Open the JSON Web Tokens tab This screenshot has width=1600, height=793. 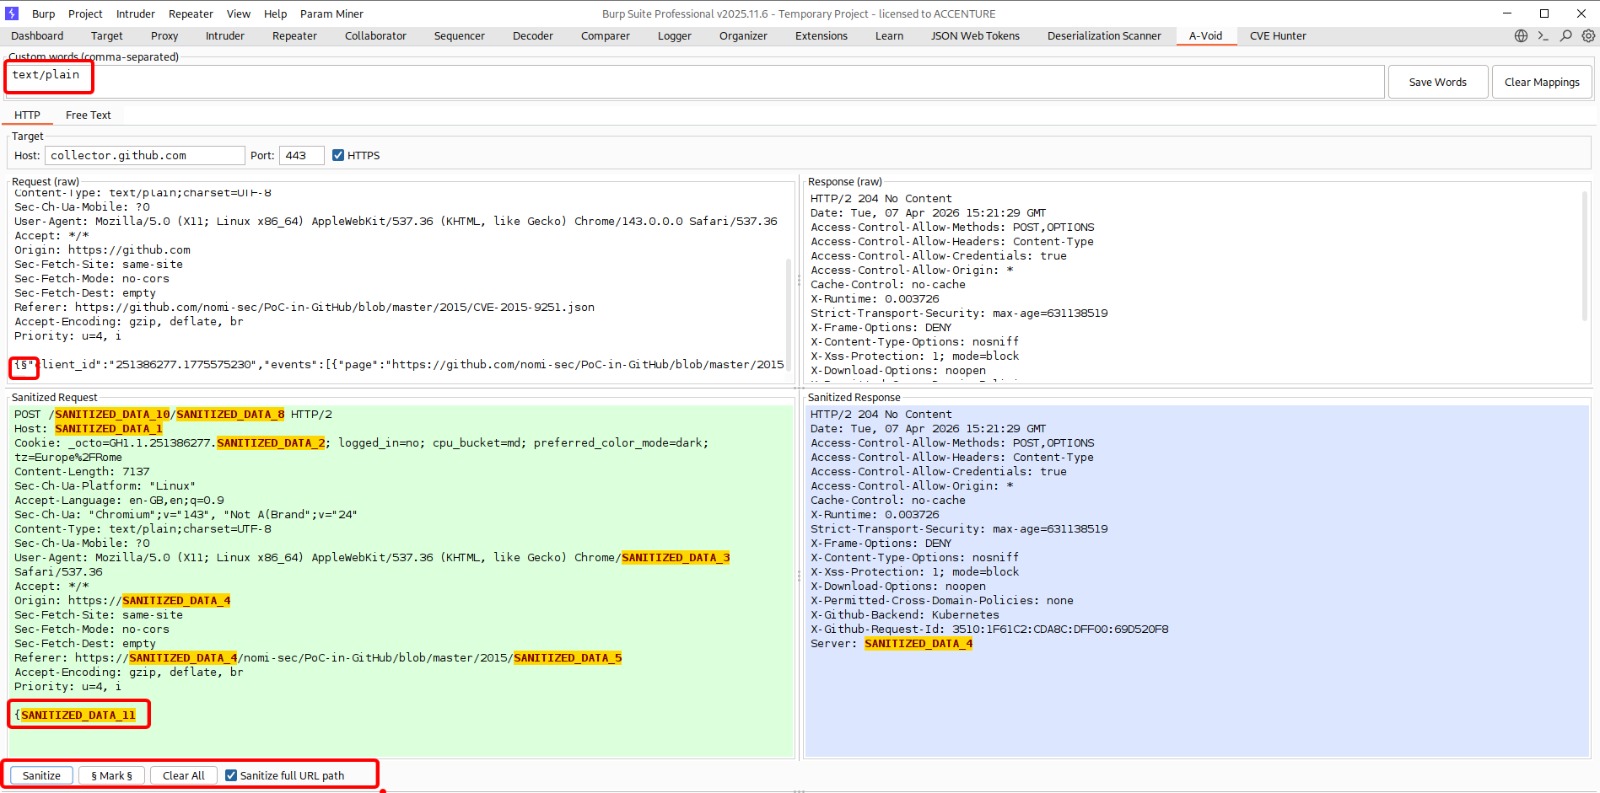coord(975,36)
